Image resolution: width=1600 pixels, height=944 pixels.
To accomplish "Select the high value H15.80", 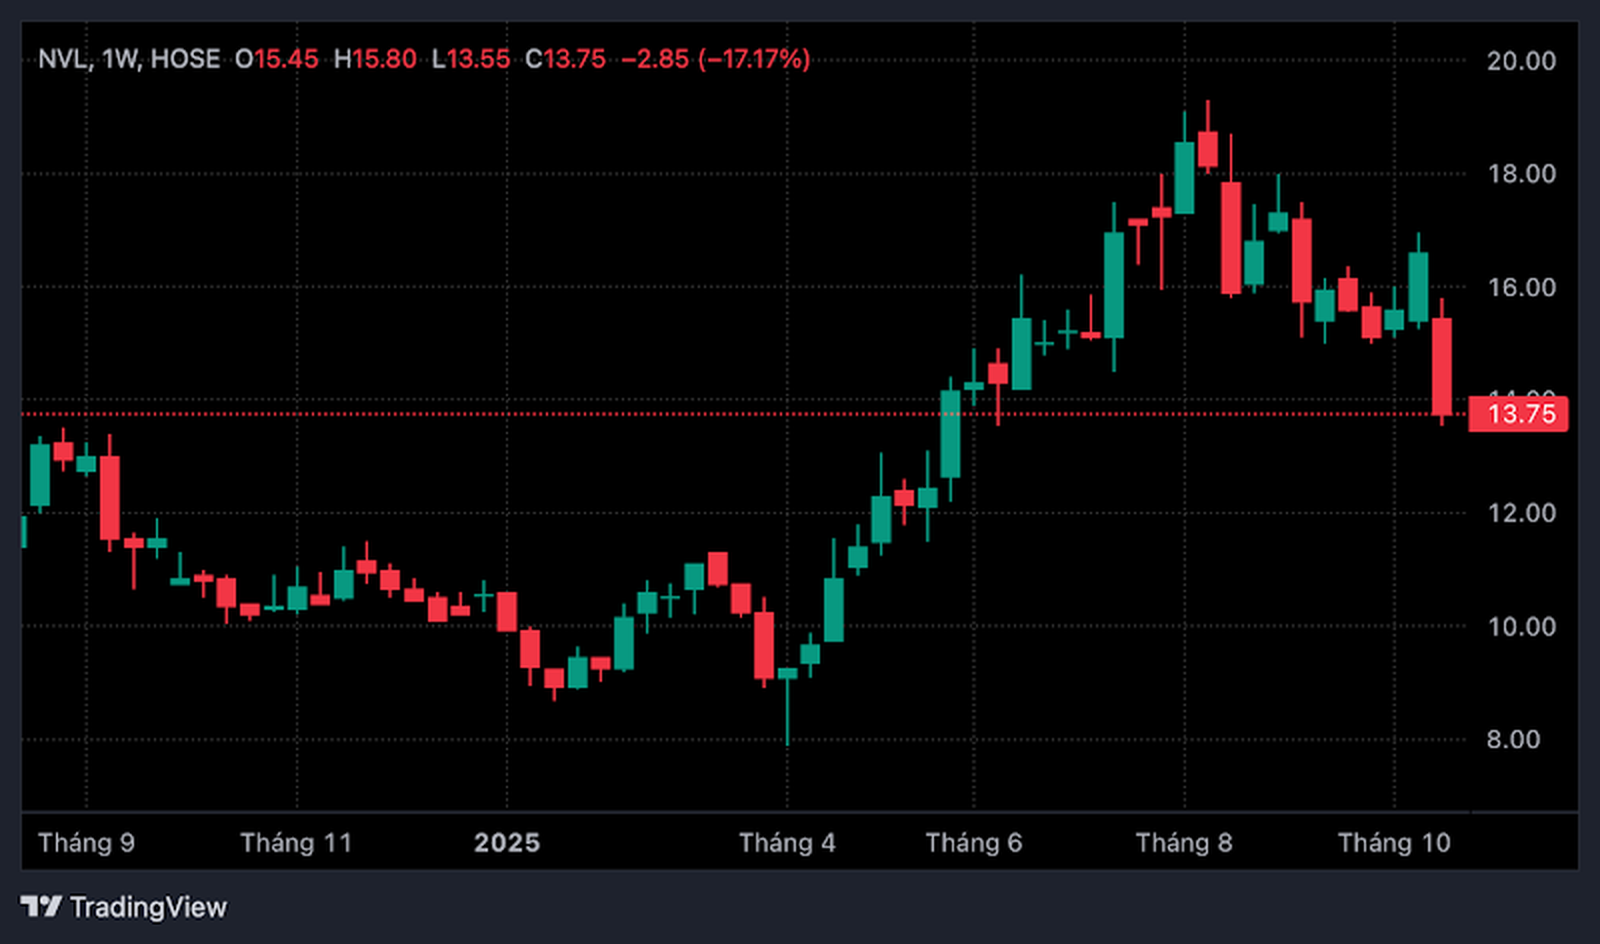I will [375, 59].
